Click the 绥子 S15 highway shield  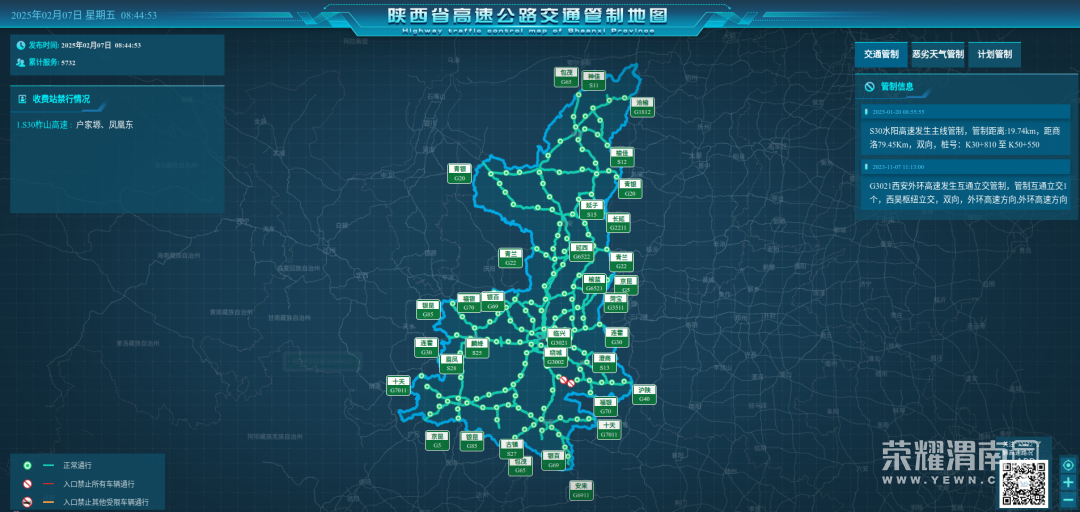coord(592,209)
